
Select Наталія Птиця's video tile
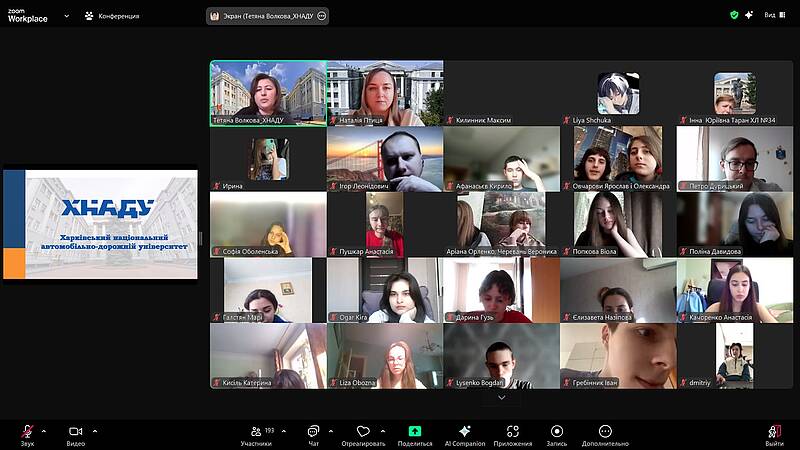point(385,93)
